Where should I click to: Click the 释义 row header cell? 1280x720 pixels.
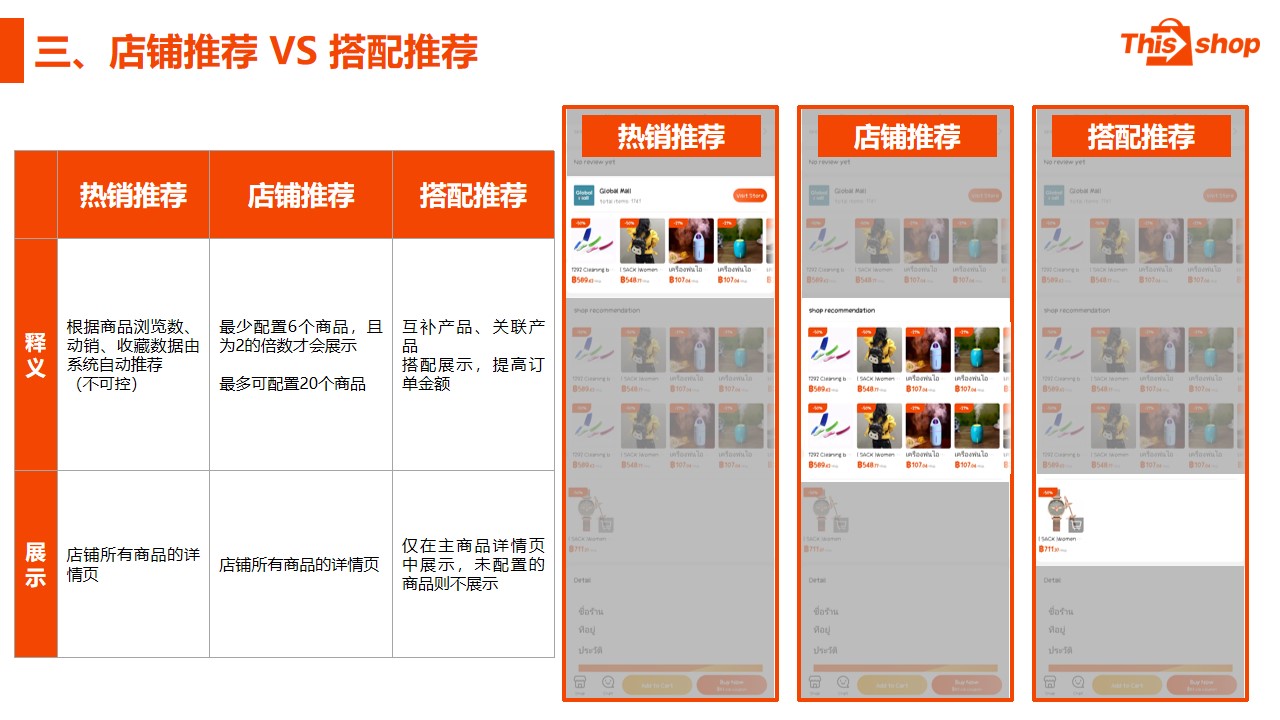tap(36, 355)
